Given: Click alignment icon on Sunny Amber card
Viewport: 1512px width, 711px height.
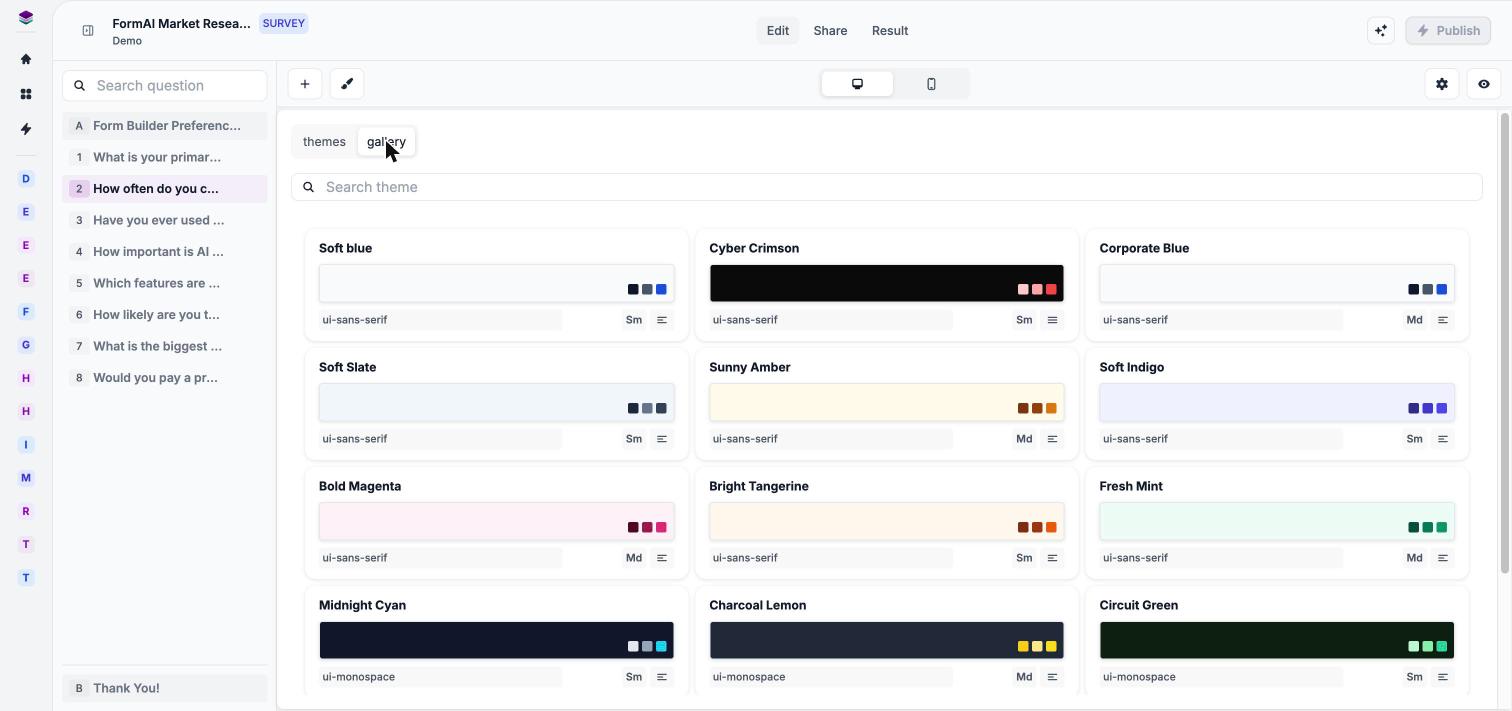Looking at the screenshot, I should pyautogui.click(x=1052, y=439).
